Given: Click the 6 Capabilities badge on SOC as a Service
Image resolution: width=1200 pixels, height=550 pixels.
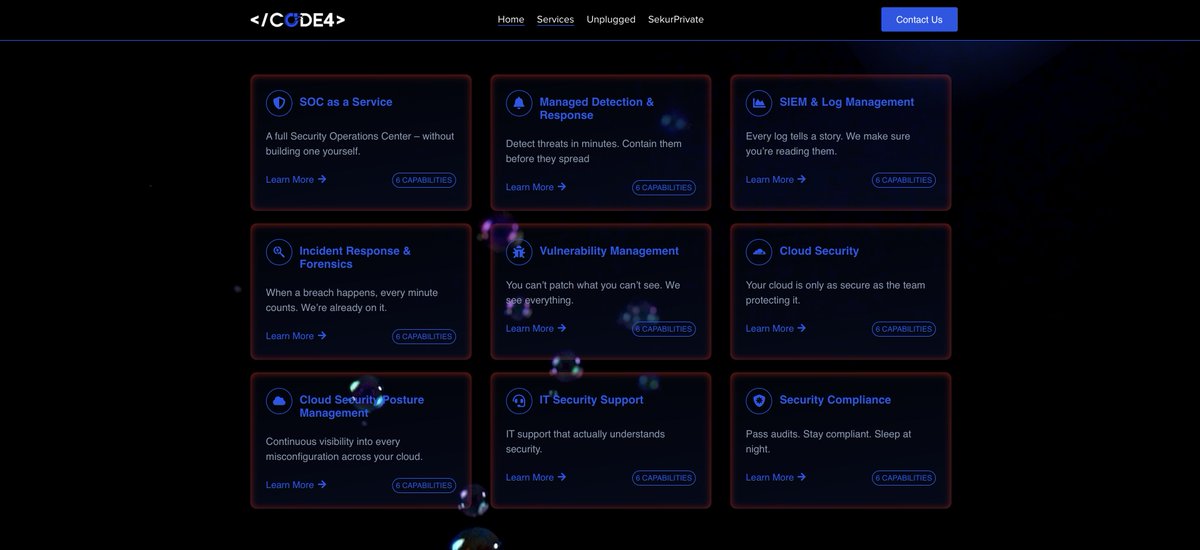Looking at the screenshot, I should click(x=424, y=180).
